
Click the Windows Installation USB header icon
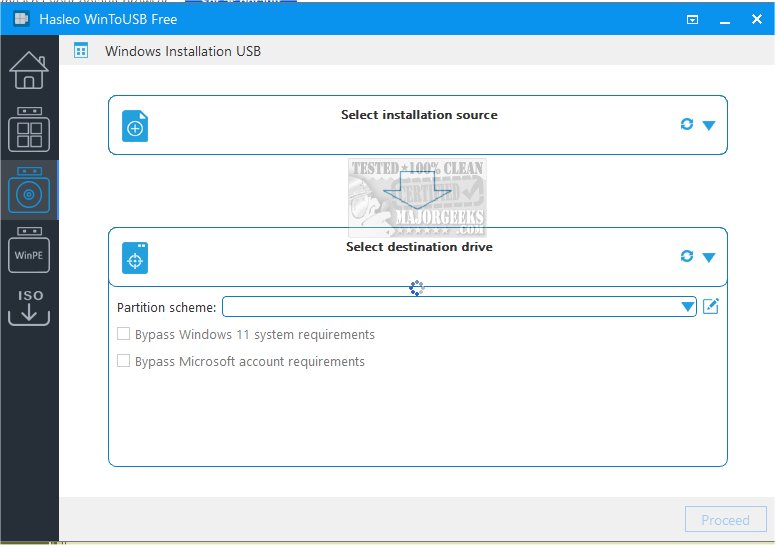[x=81, y=50]
